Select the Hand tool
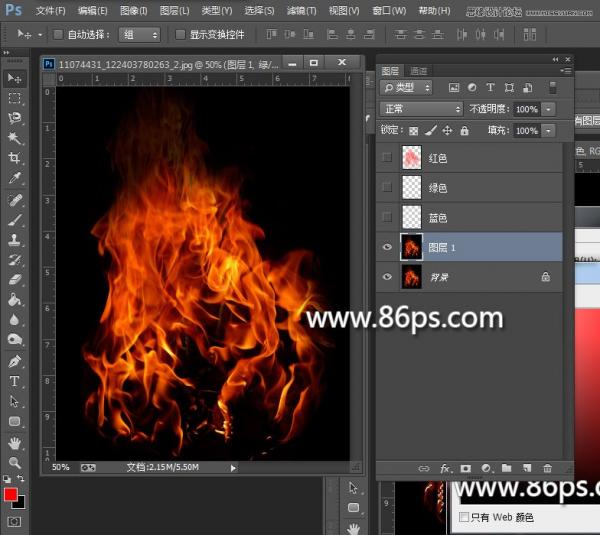 point(15,443)
